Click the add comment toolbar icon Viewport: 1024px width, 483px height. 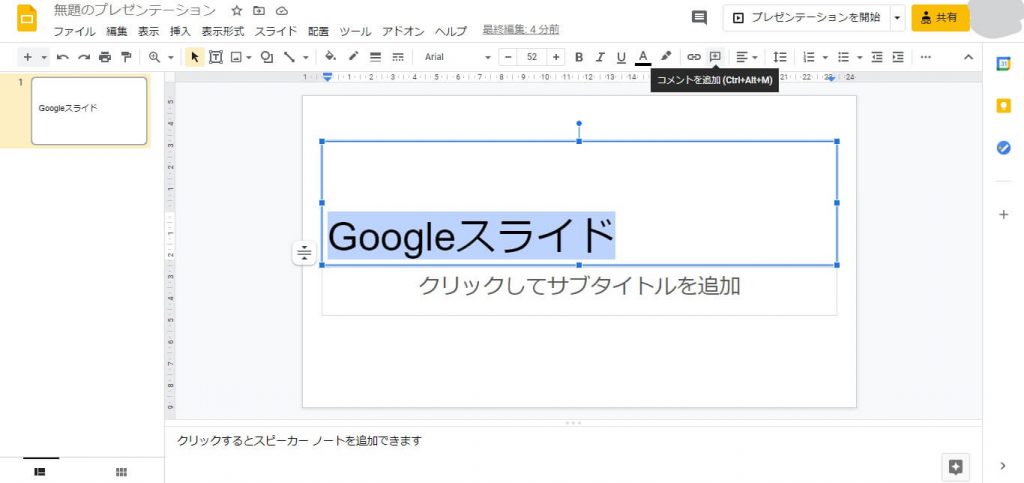tap(715, 57)
